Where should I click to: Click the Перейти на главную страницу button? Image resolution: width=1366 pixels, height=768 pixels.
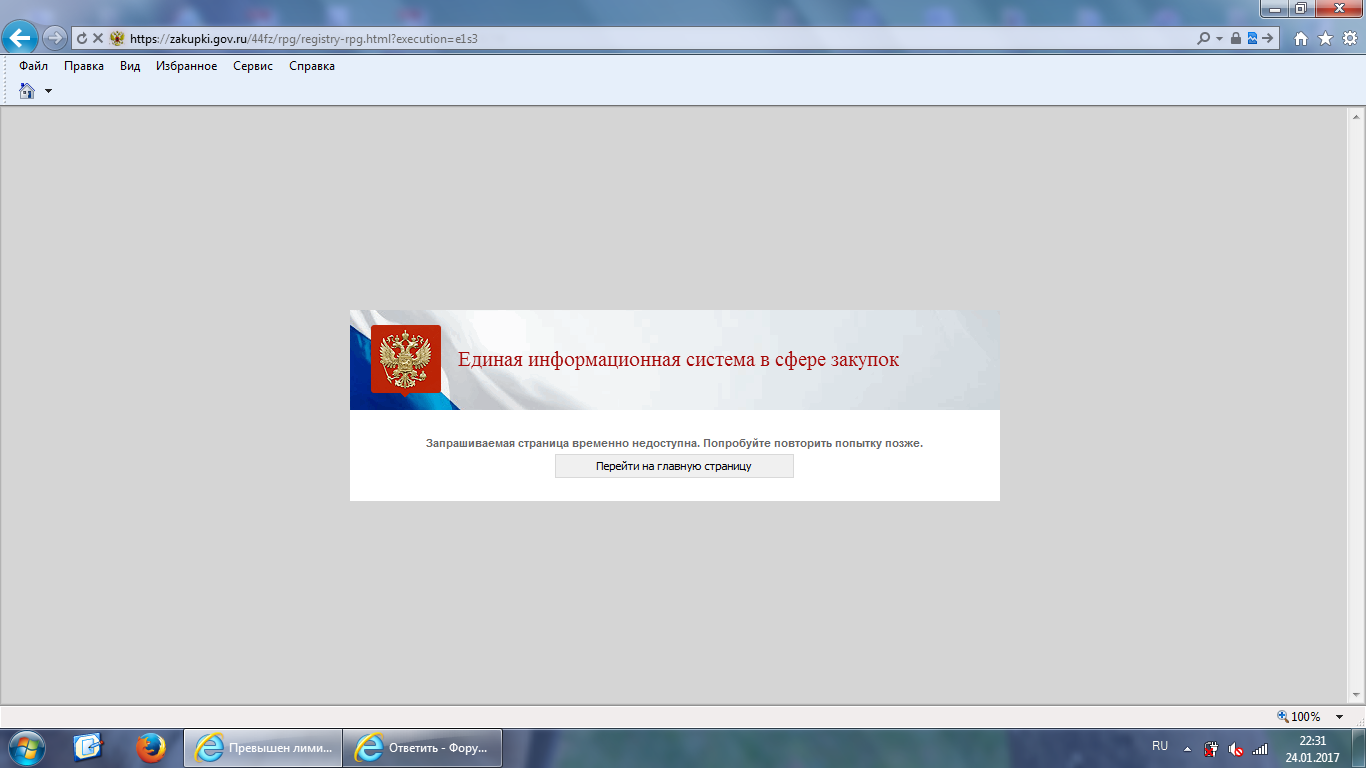coord(674,466)
